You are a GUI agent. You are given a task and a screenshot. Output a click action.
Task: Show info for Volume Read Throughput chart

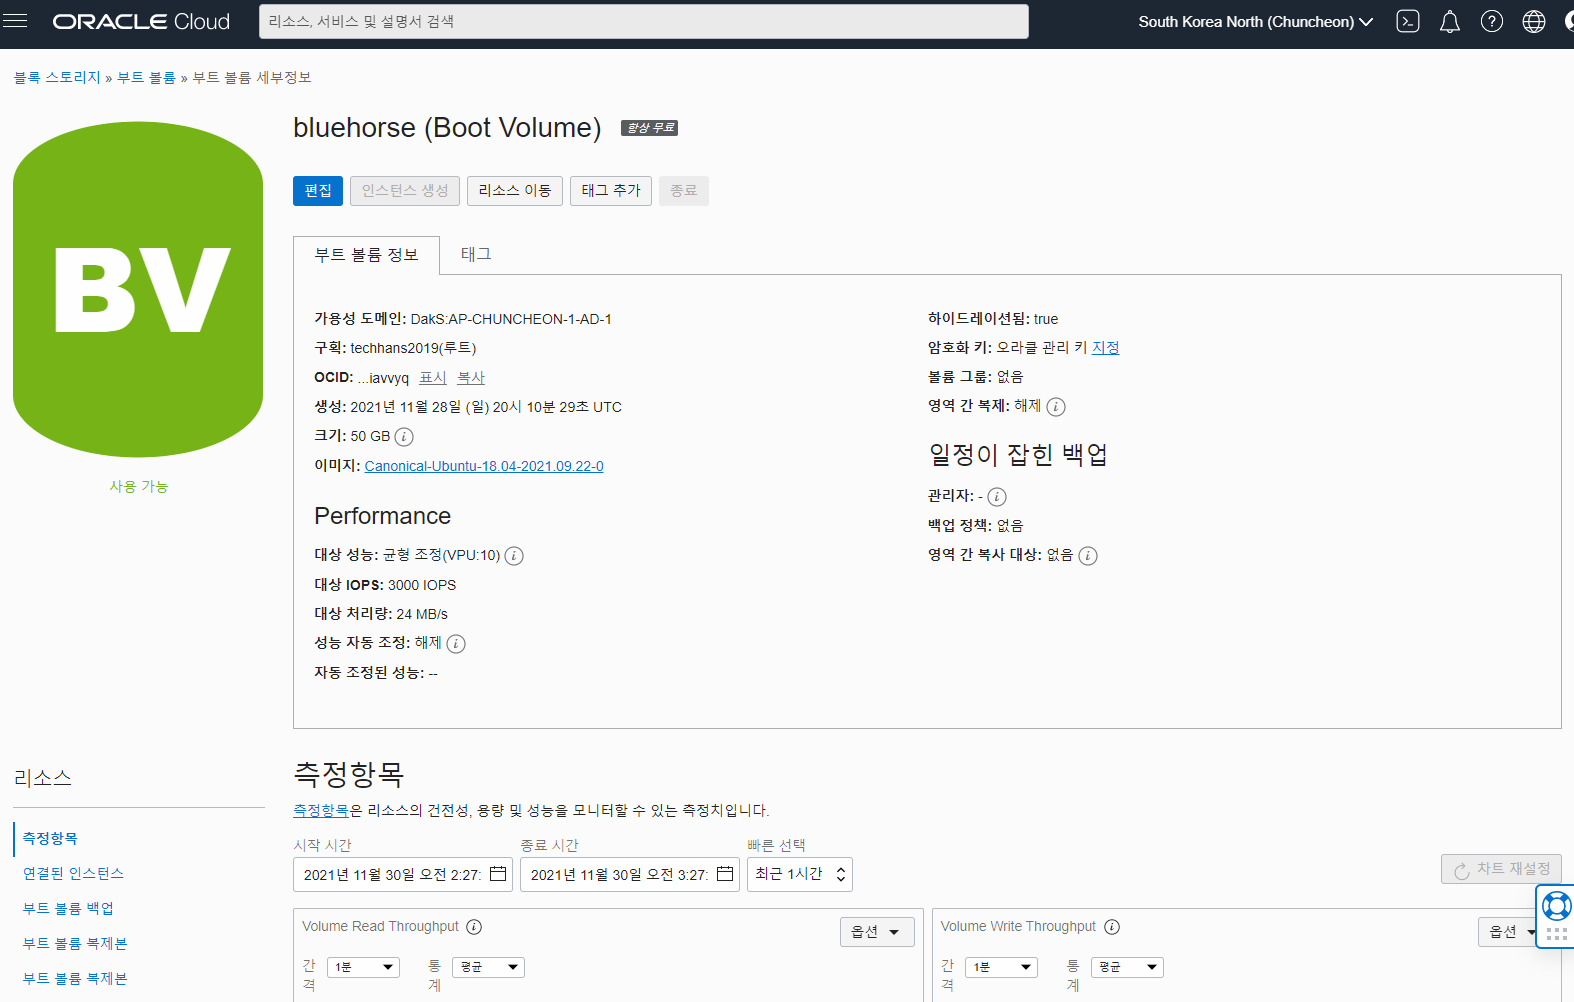click(x=474, y=927)
